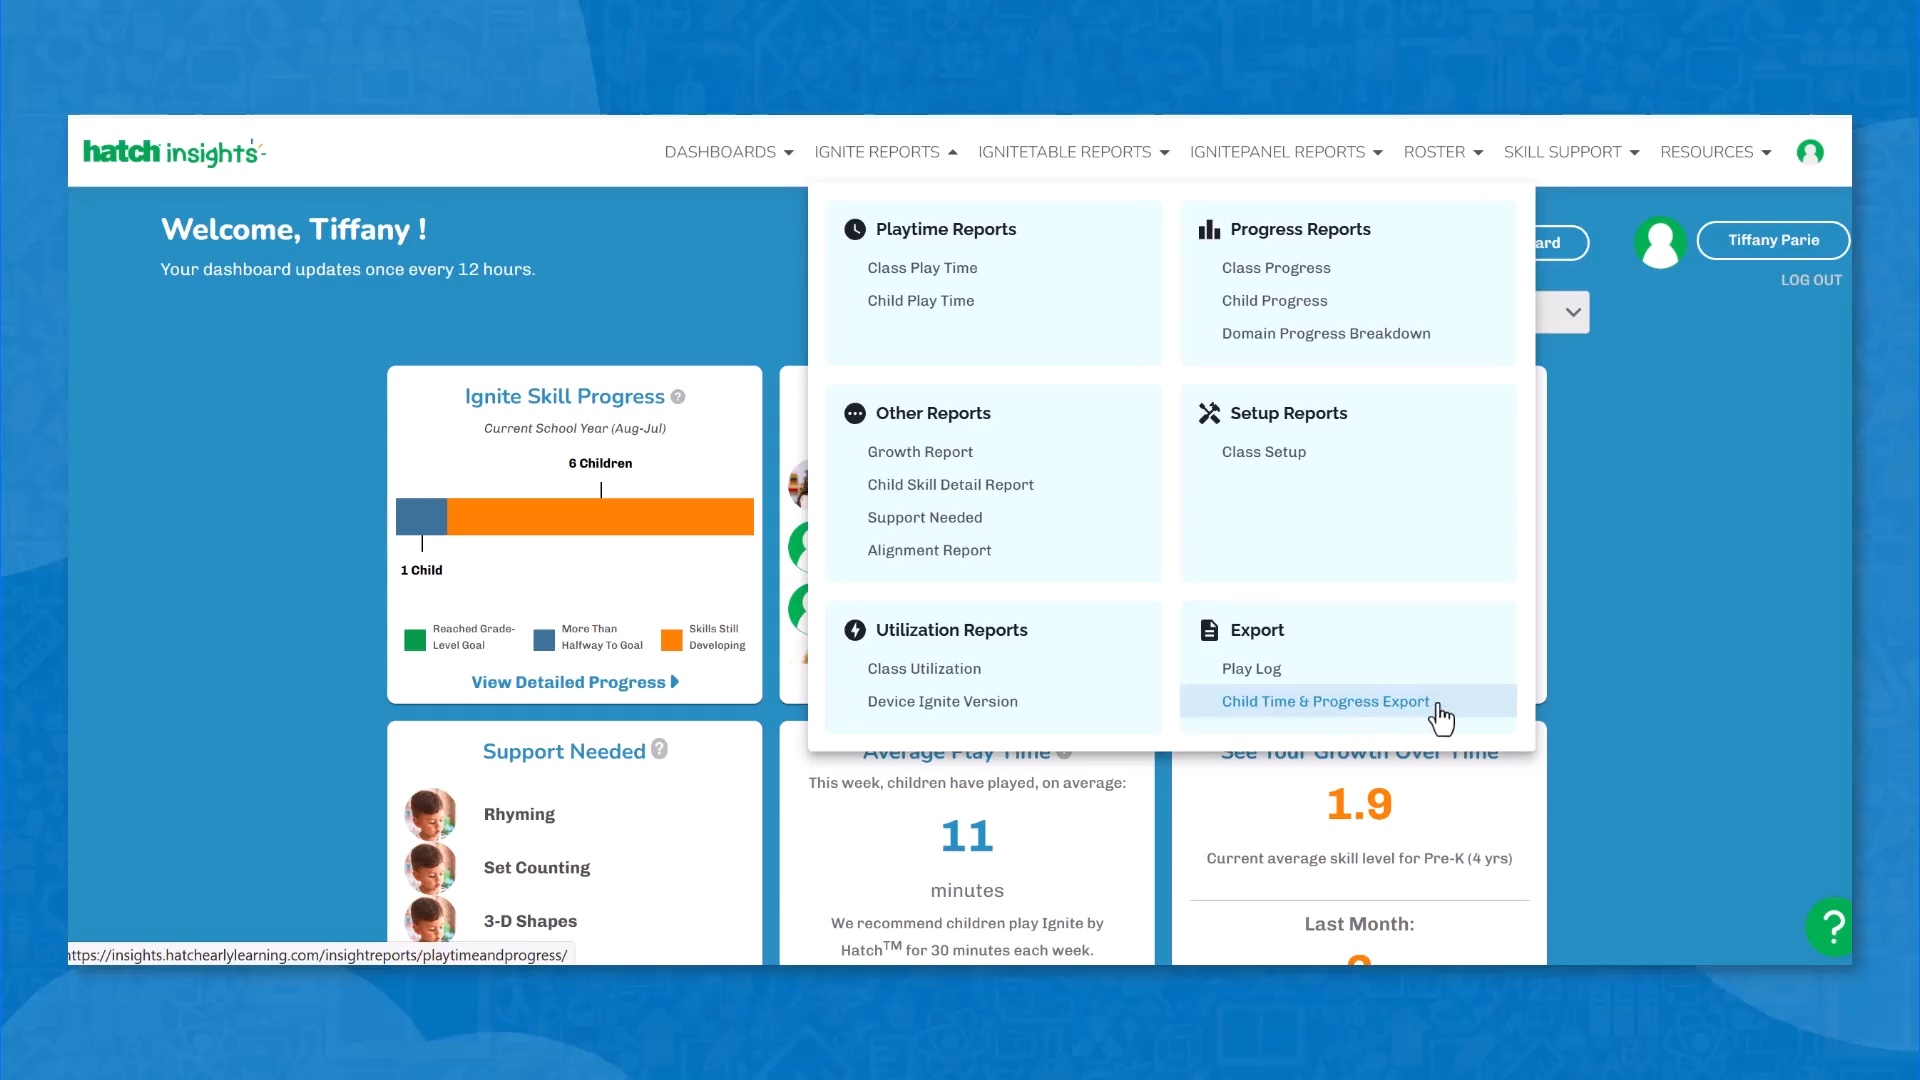Click the hatch insights logo
This screenshot has height=1080, width=1920.
click(174, 152)
